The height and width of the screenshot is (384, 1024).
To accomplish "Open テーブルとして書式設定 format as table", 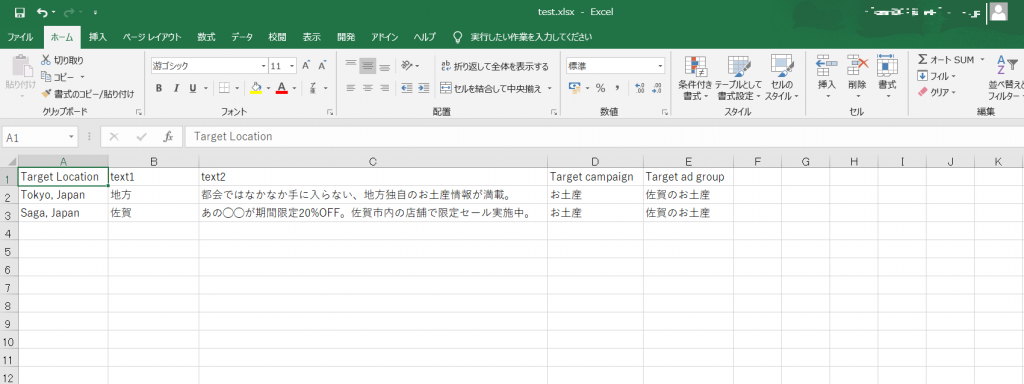I will click(x=739, y=77).
